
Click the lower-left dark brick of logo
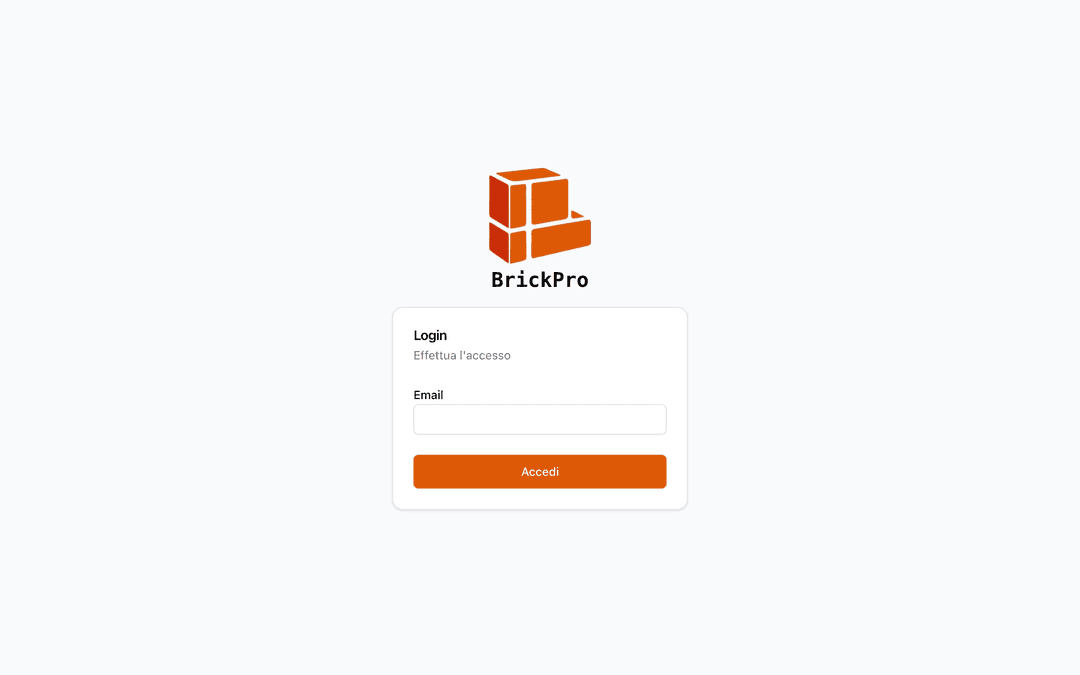[499, 242]
